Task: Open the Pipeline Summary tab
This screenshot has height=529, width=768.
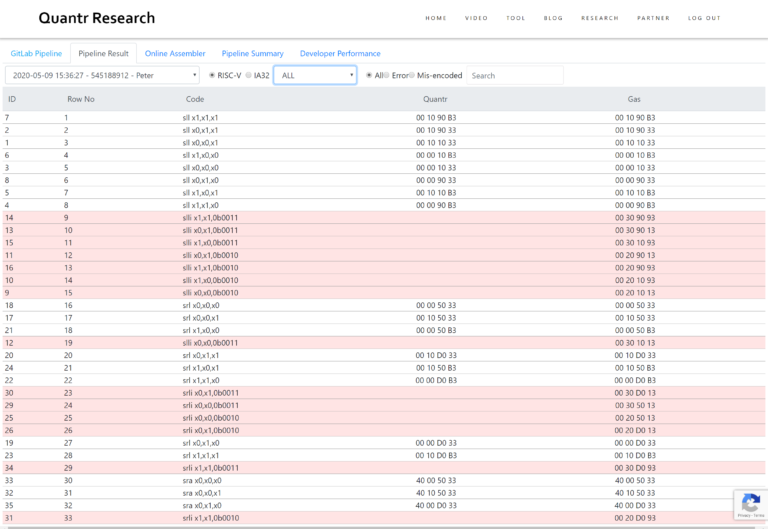Action: (253, 53)
